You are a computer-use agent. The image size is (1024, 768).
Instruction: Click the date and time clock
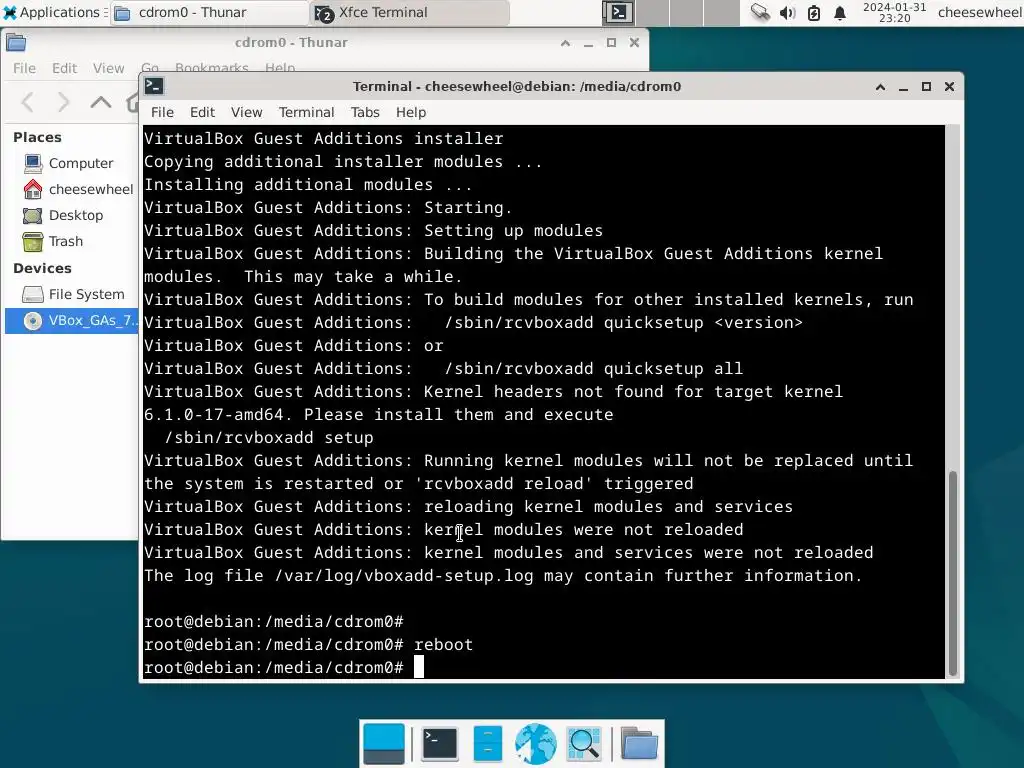[894, 12]
